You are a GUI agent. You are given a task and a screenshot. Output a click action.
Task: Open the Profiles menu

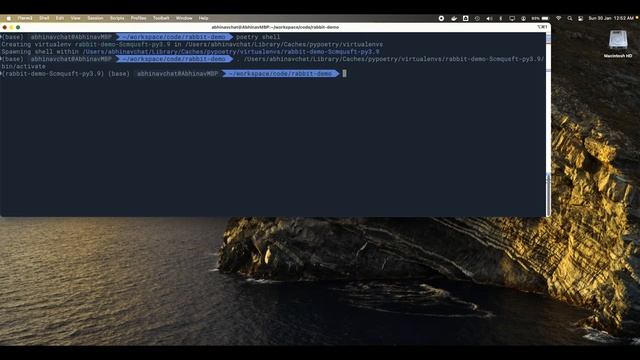point(138,18)
